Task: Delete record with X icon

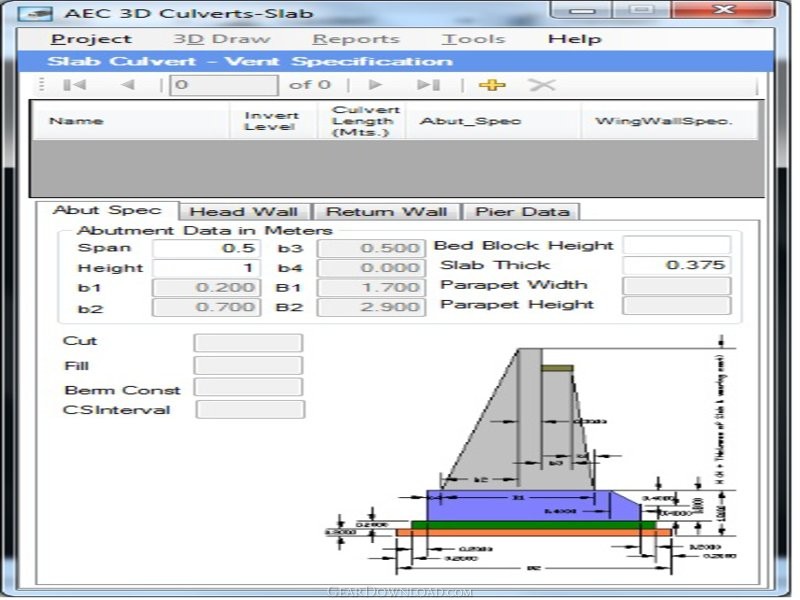Action: tap(542, 85)
